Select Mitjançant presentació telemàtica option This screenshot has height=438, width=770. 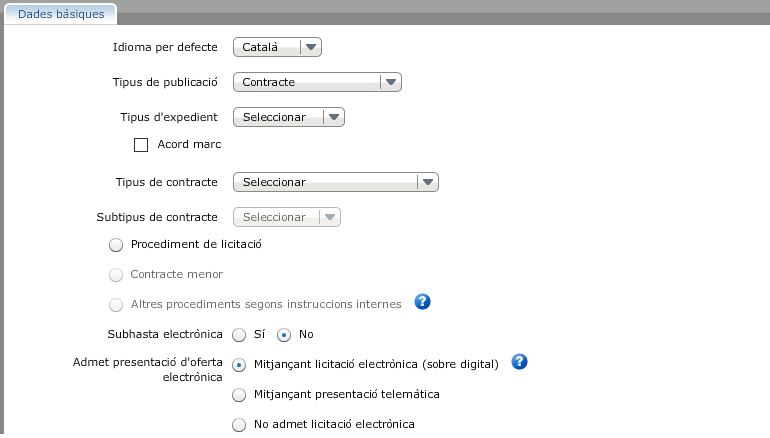[239, 394]
